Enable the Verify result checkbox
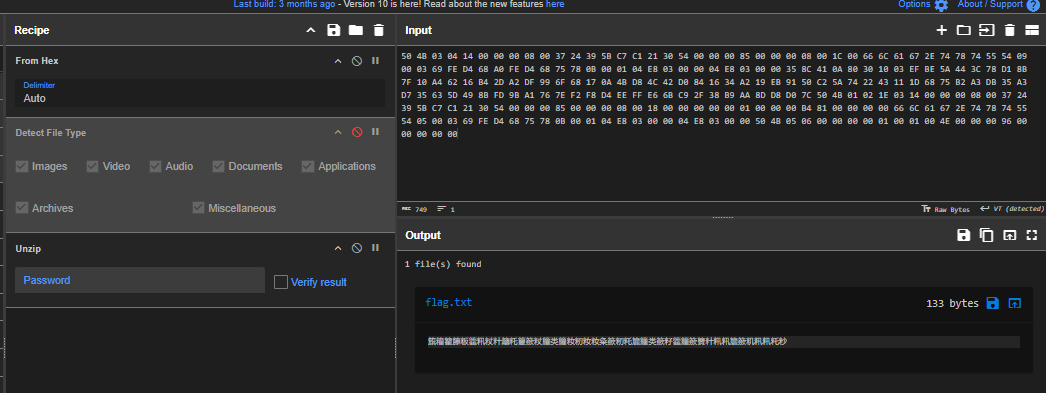 281,282
